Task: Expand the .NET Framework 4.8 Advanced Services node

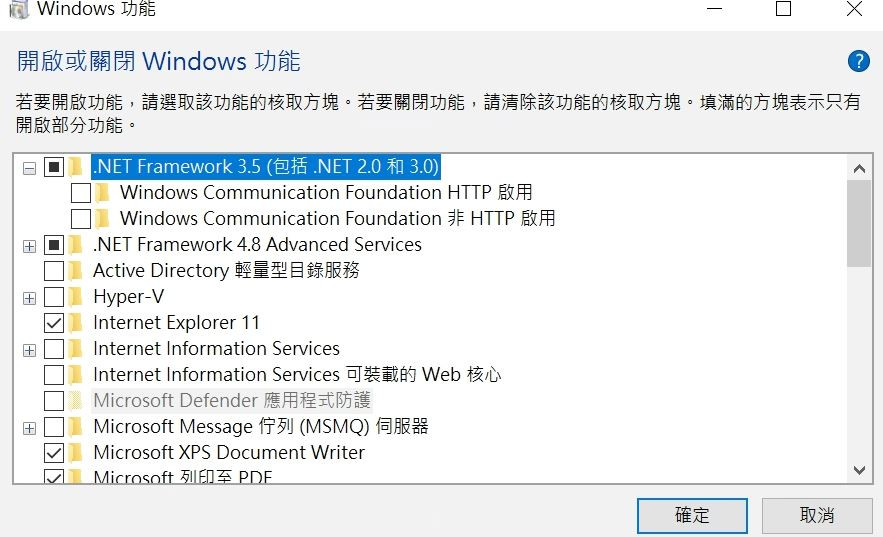Action: (x=29, y=245)
